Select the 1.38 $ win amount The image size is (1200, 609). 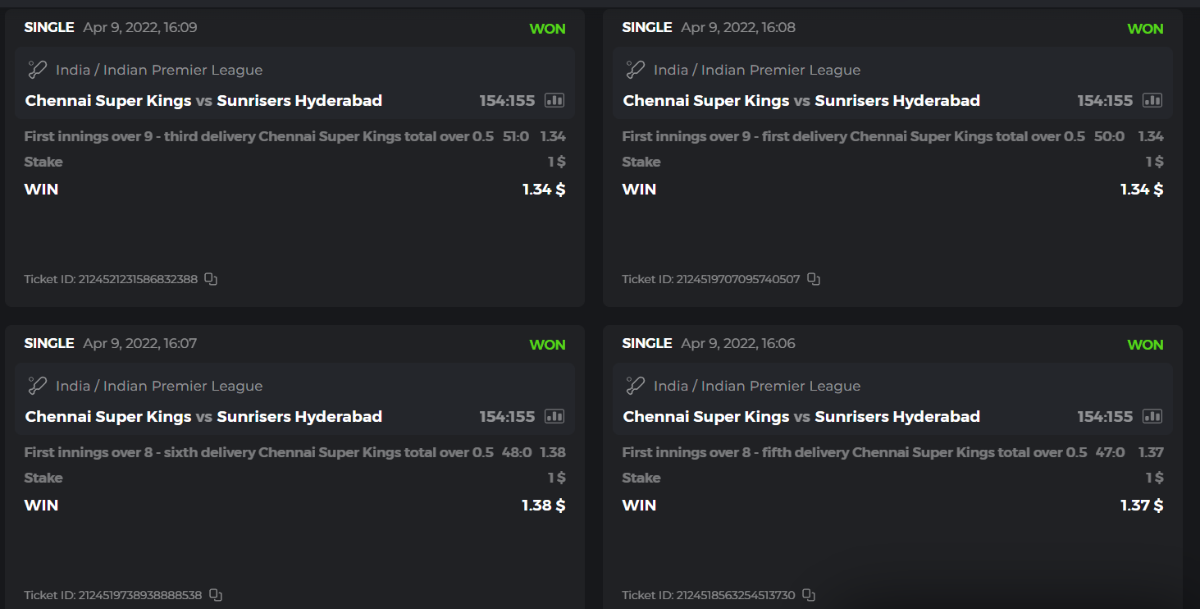(543, 505)
